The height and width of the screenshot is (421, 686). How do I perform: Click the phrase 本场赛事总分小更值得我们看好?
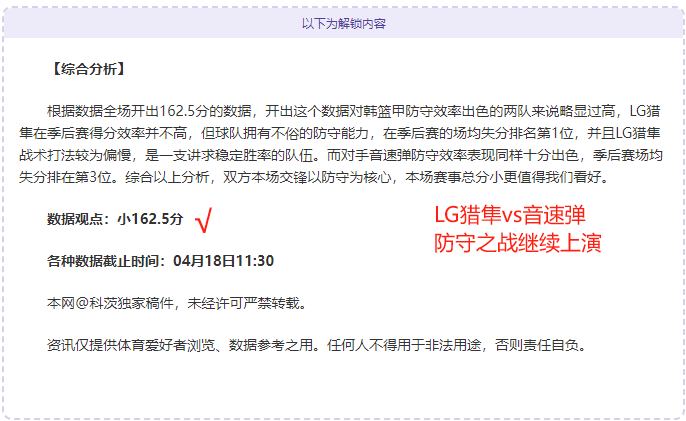(502, 177)
